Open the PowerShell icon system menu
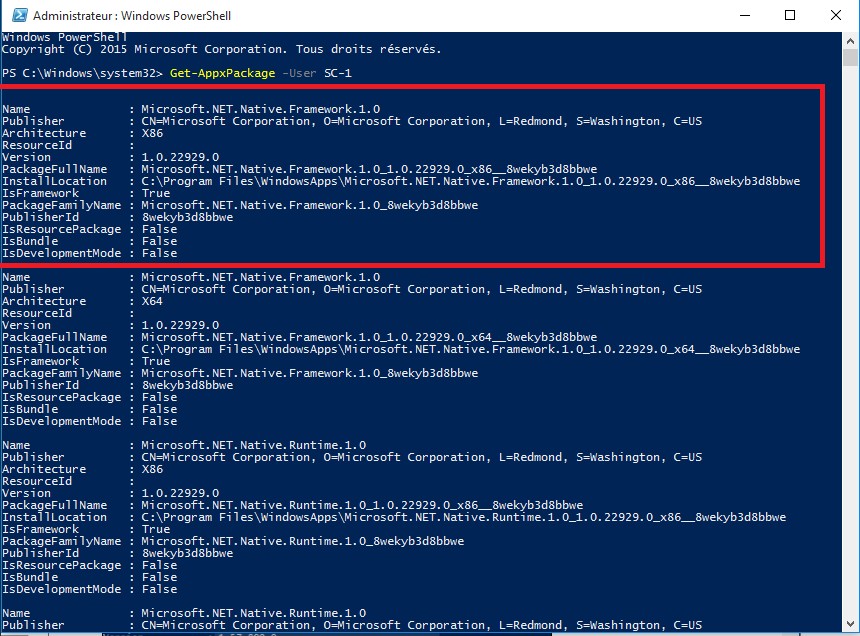Viewport: 860px width, 636px height. point(16,16)
